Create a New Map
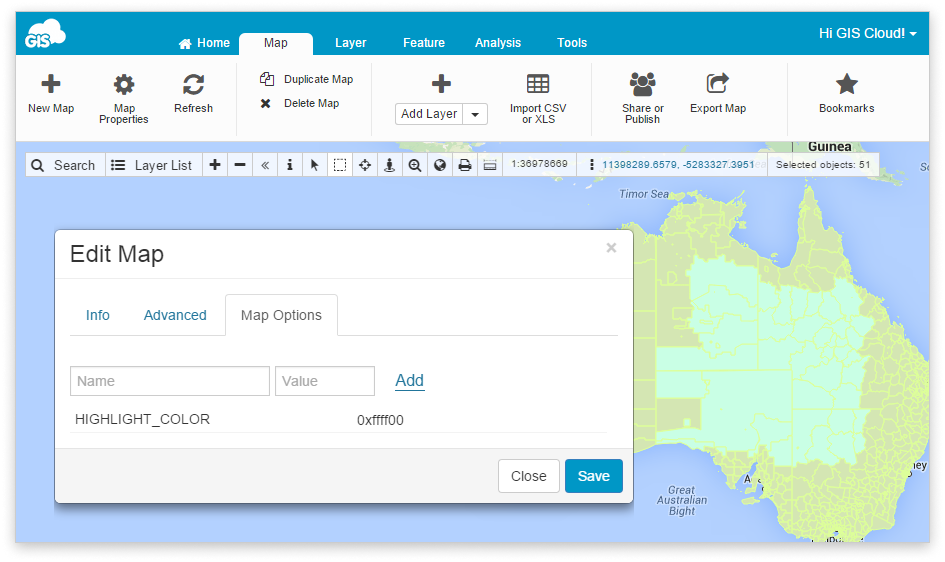This screenshot has width=945, height=562. (51, 93)
